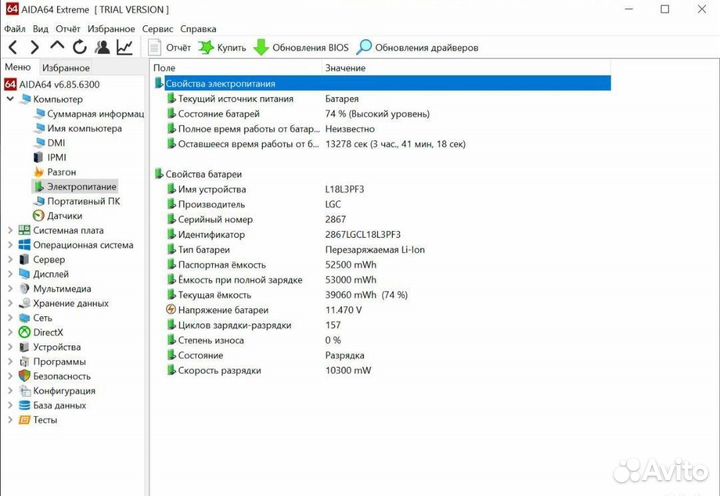Collapse the Компьютер tree node

(x=10, y=99)
